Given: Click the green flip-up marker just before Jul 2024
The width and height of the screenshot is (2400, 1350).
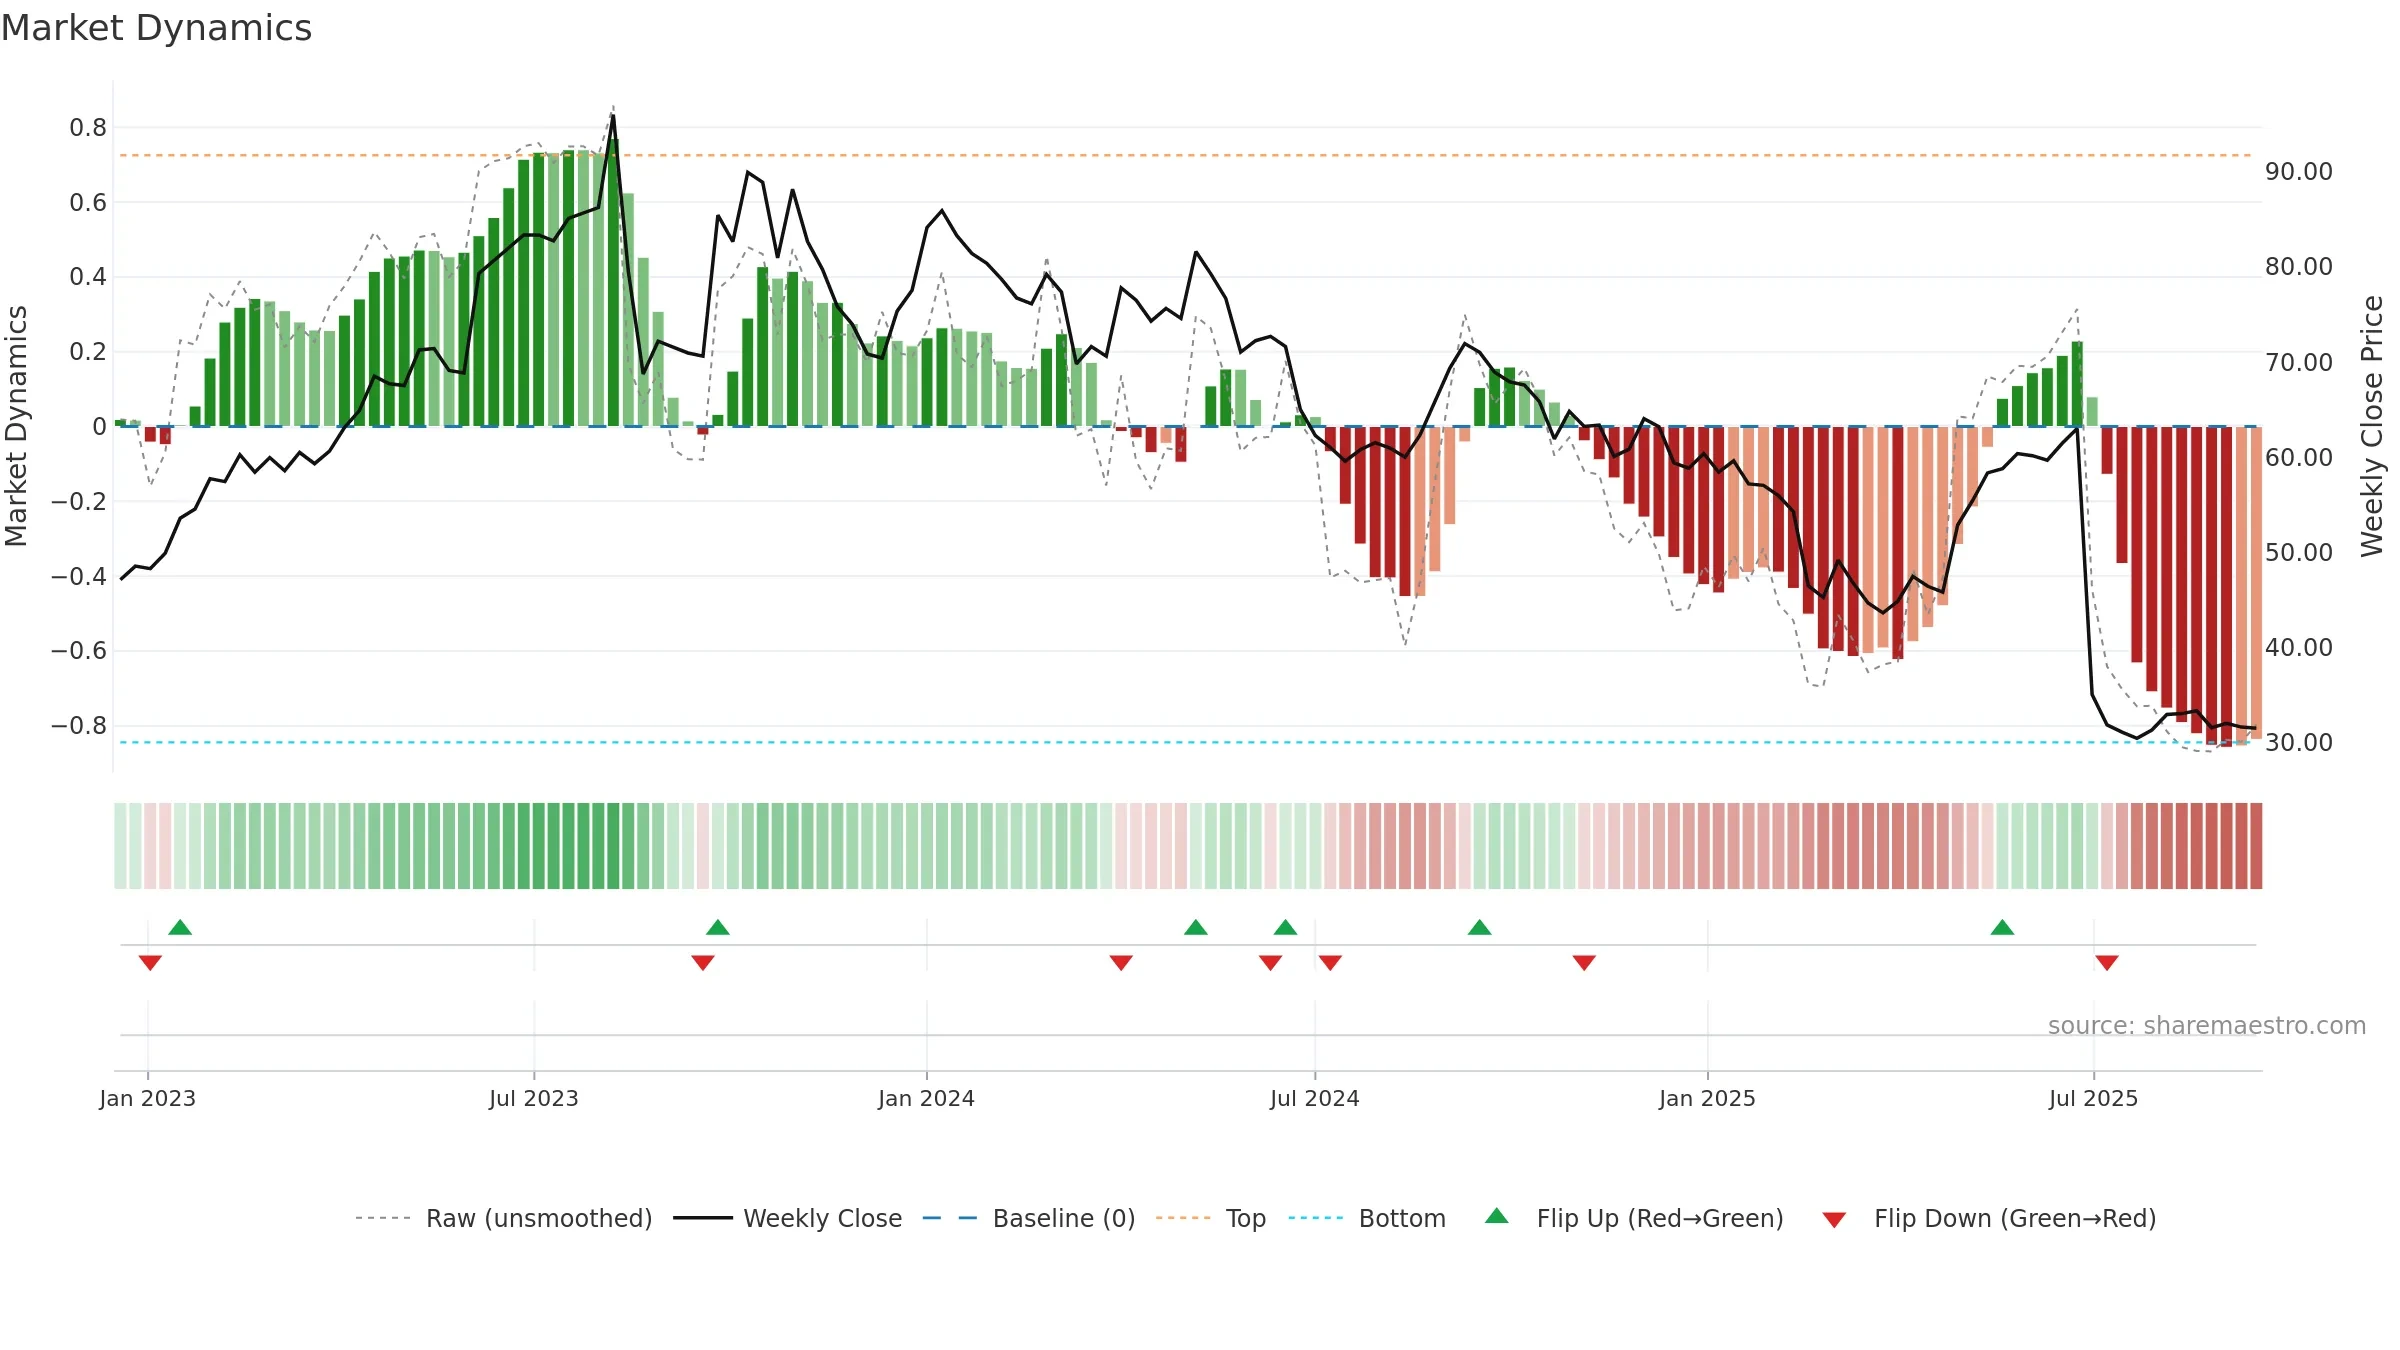Looking at the screenshot, I should [1286, 927].
